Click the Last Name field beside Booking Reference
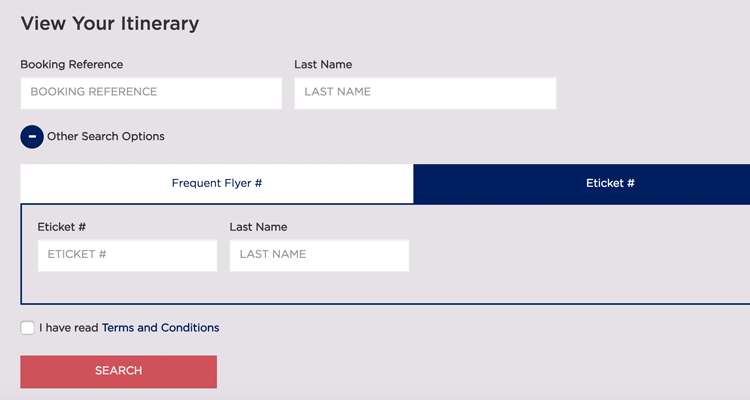 (x=425, y=93)
